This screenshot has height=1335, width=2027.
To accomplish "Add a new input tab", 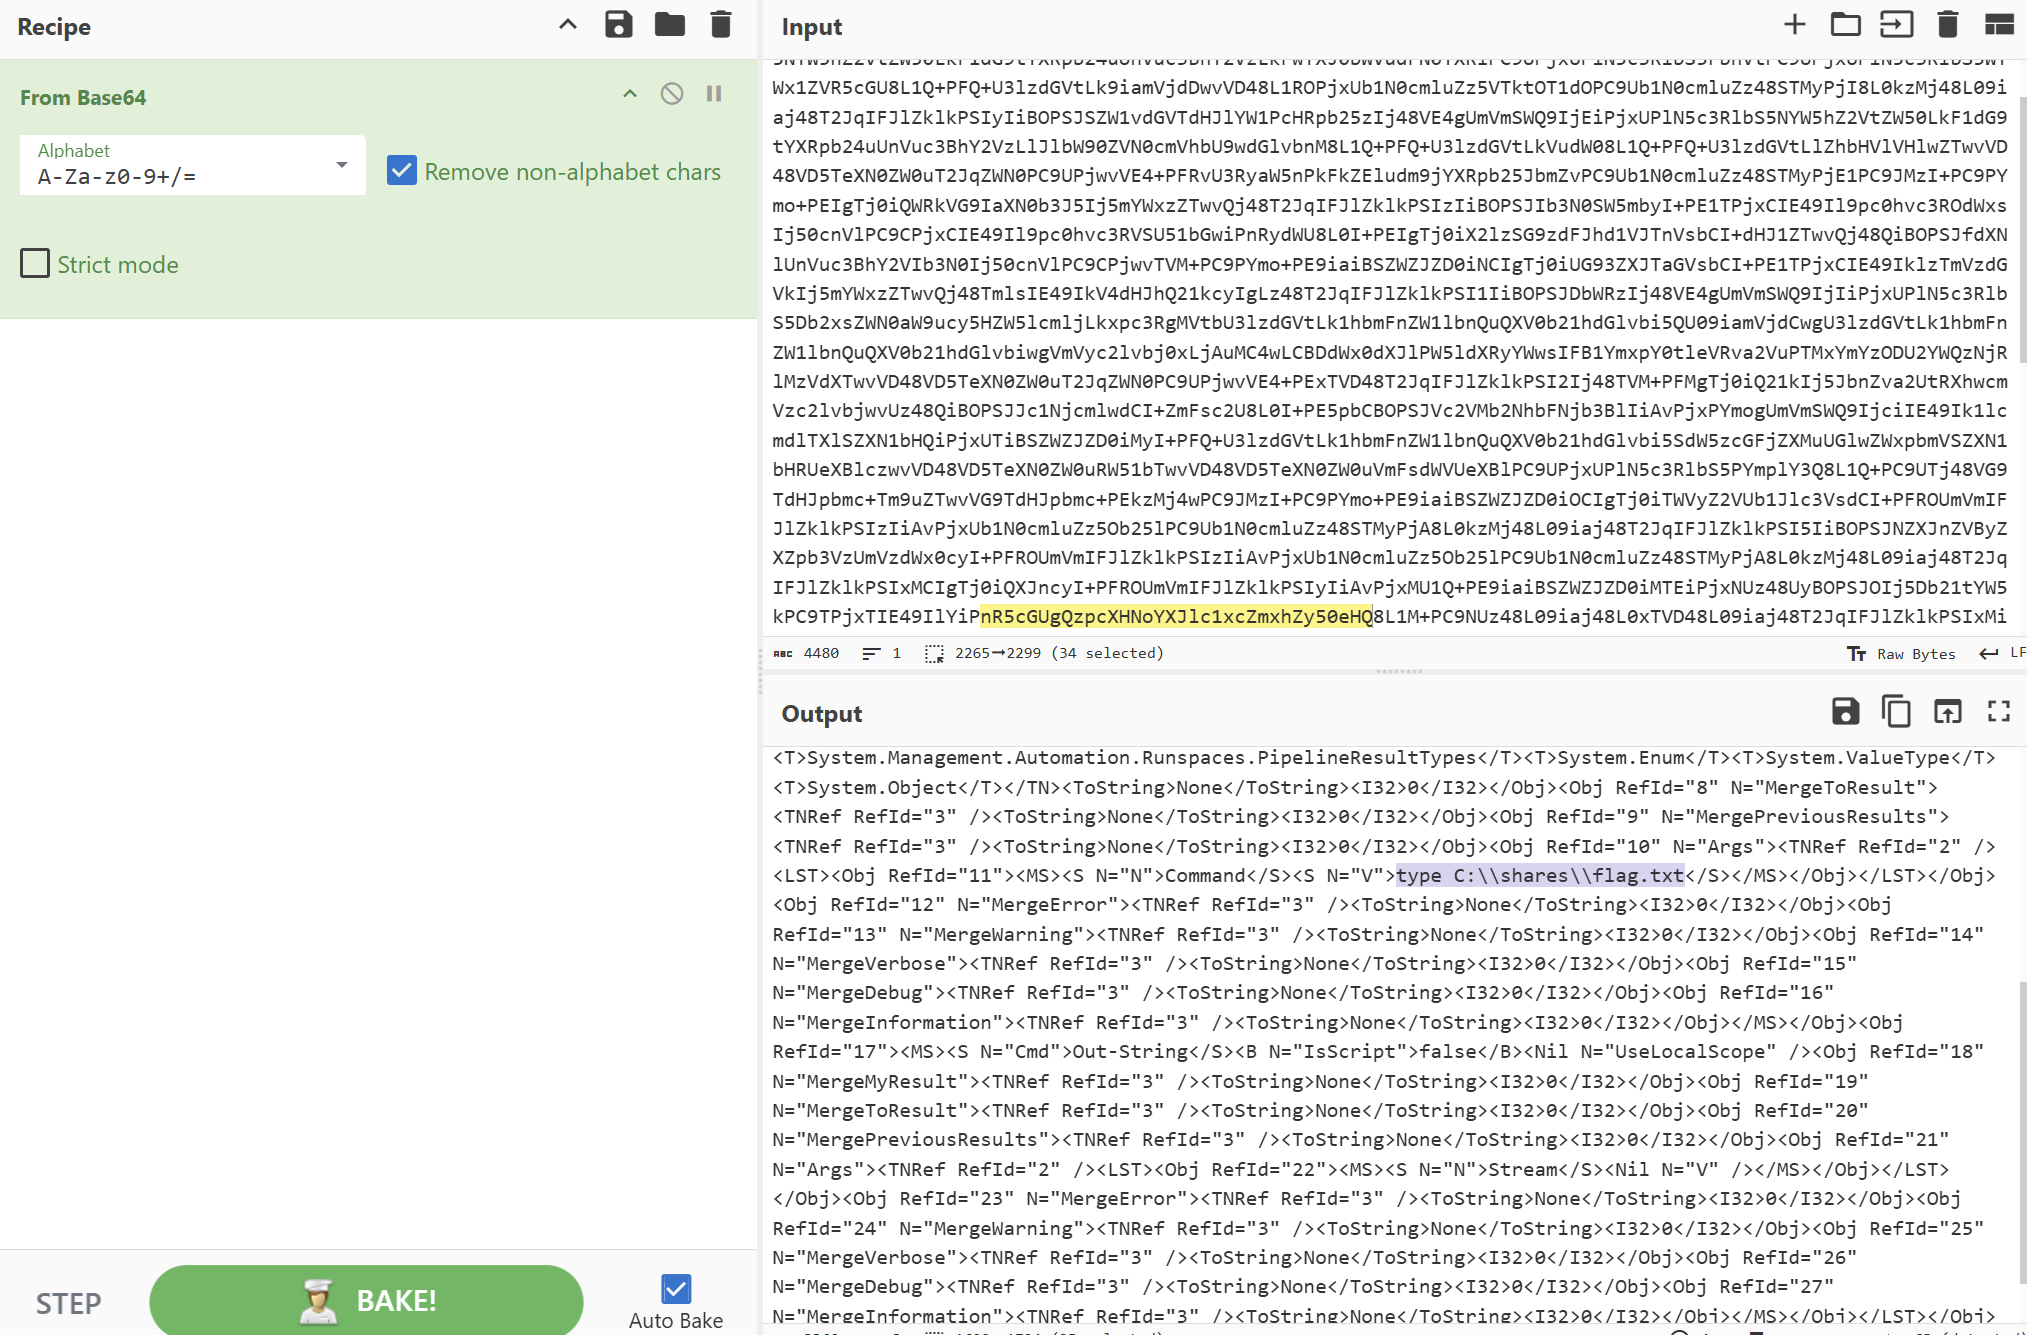I will coord(1795,25).
